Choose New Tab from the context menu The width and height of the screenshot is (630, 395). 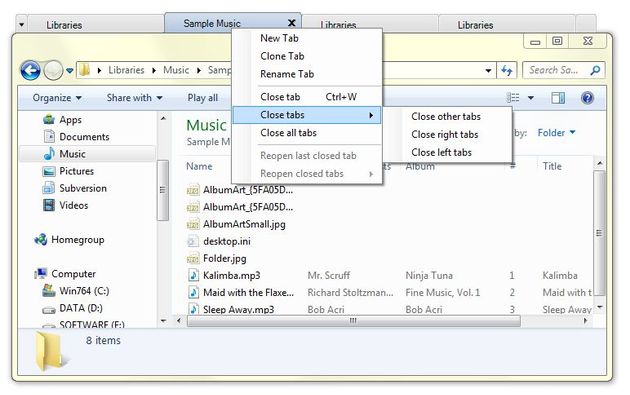pos(307,38)
